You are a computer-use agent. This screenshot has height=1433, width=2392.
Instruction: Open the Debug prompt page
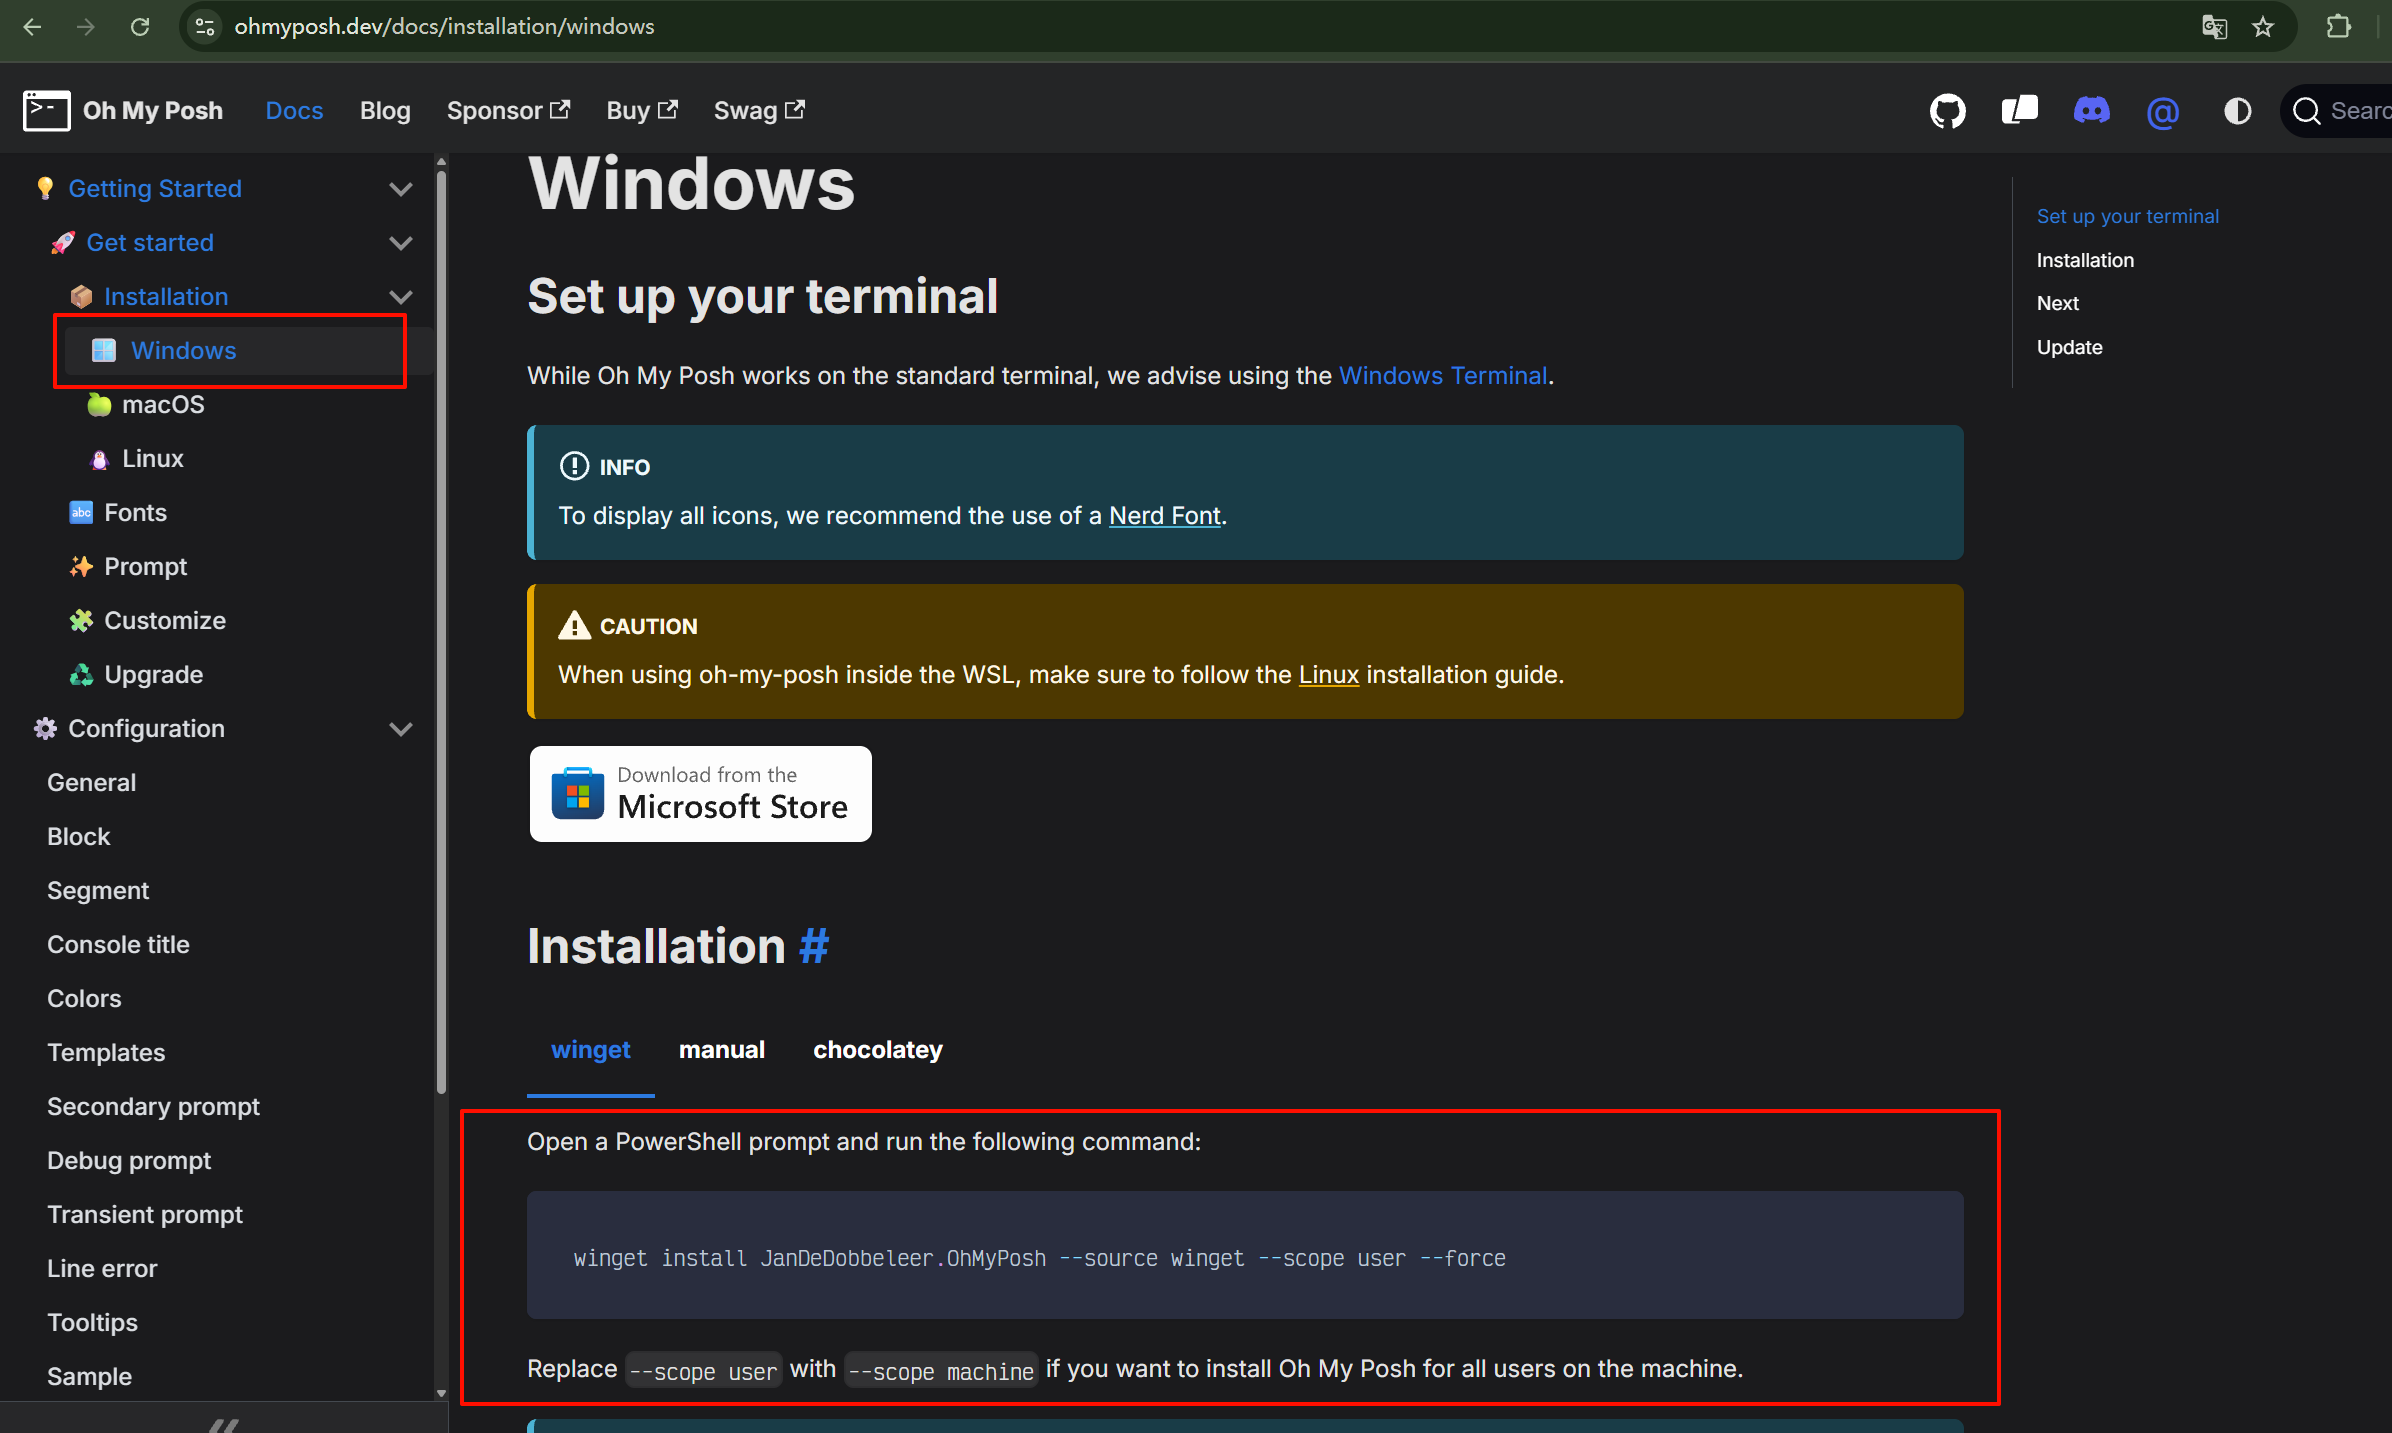tap(129, 1161)
